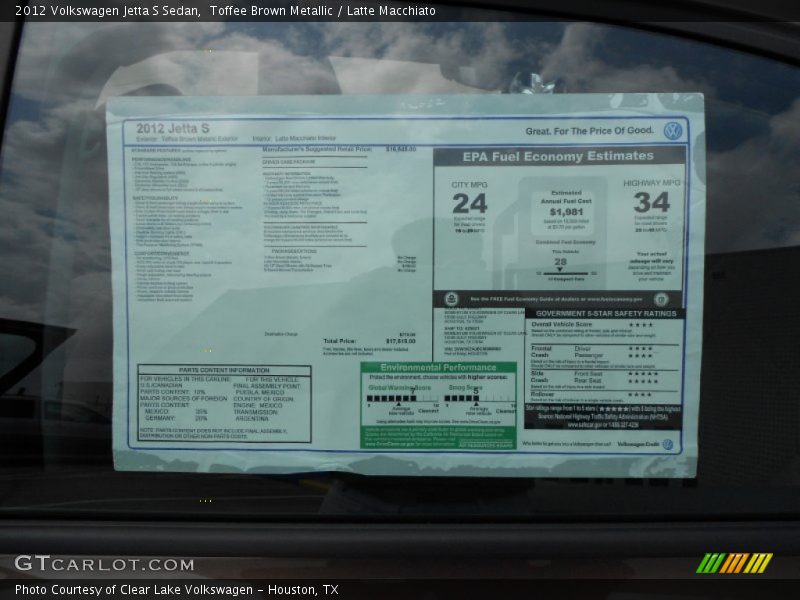The height and width of the screenshot is (600, 800).
Task: Click the total price amount $17,815.00
Action: coord(401,341)
